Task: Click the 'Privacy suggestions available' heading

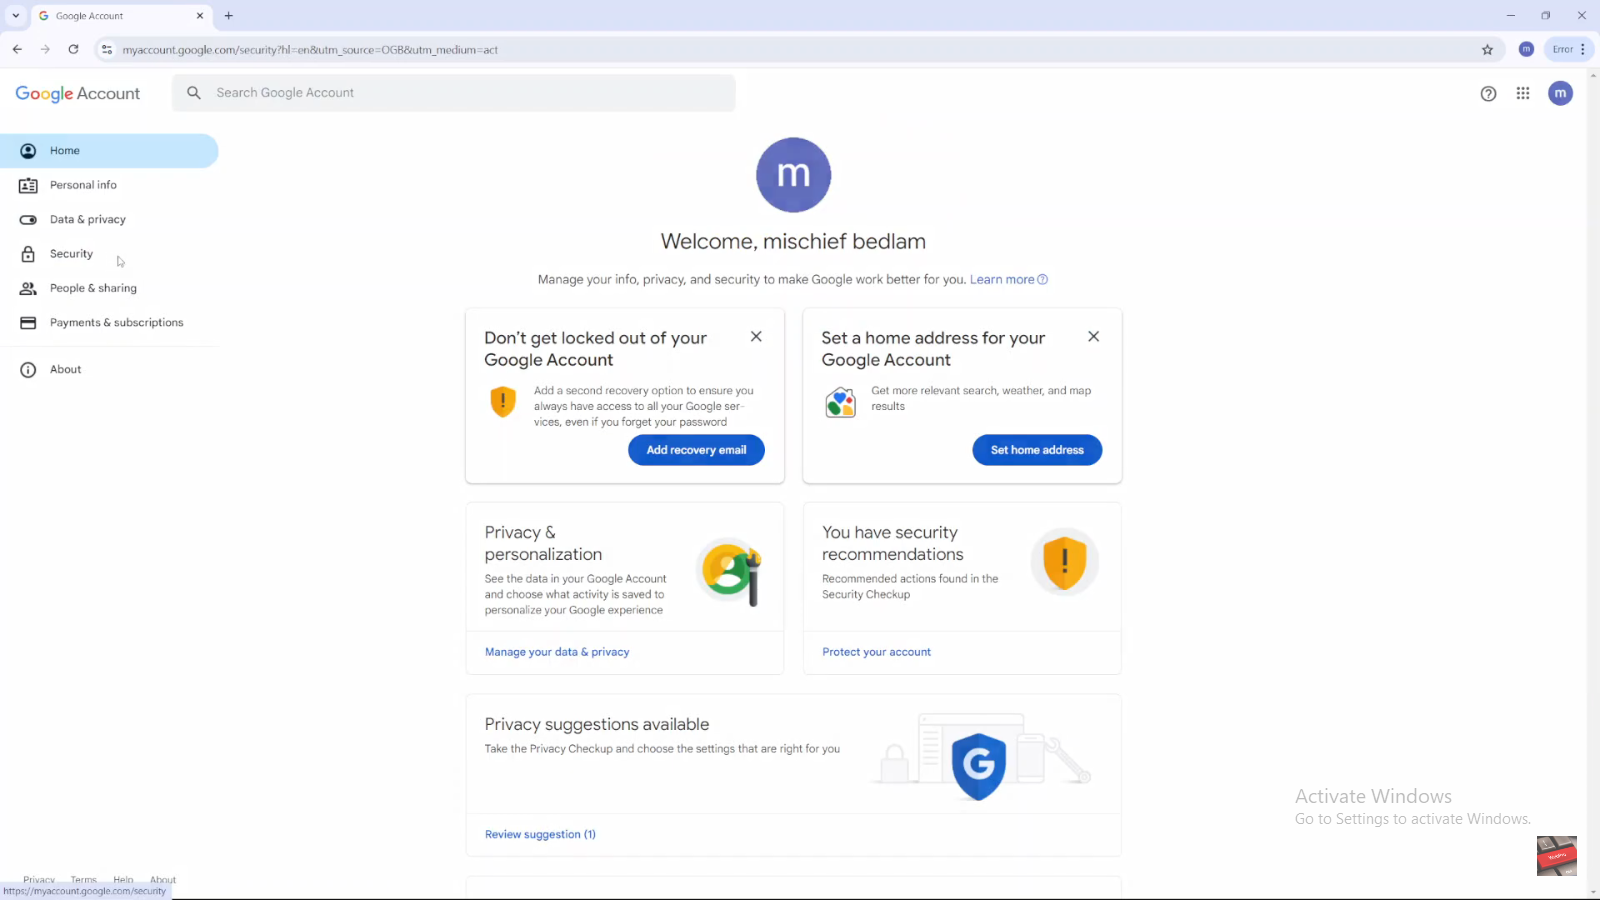Action: pos(597,725)
